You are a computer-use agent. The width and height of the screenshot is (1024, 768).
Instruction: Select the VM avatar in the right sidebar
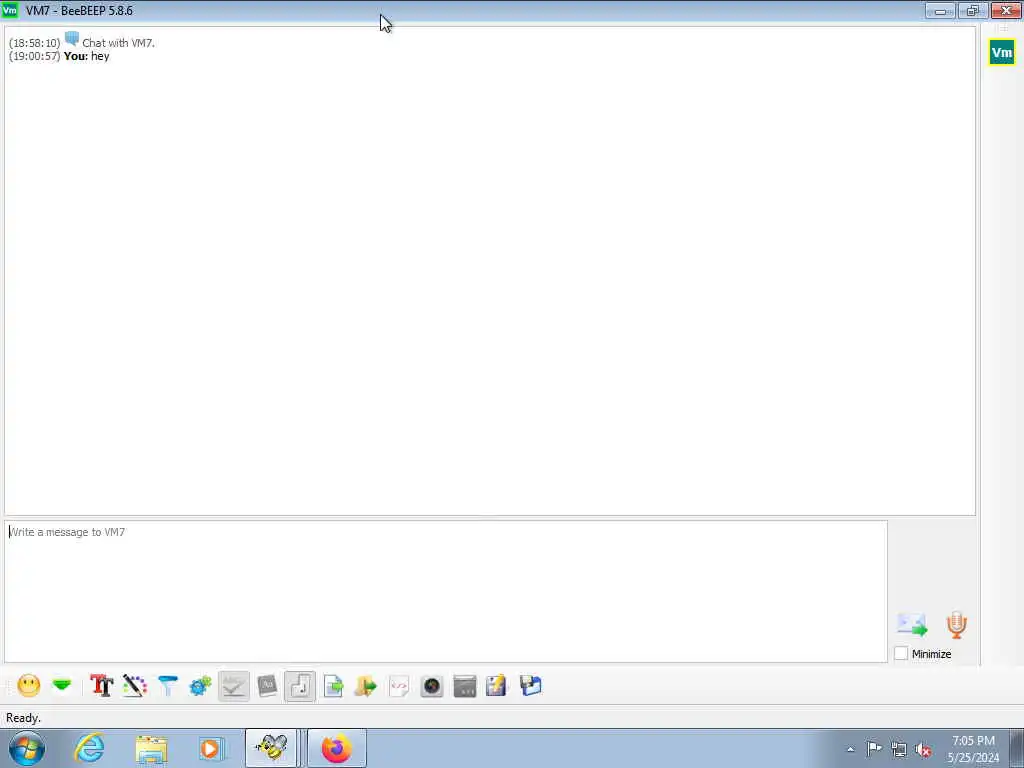[1002, 52]
